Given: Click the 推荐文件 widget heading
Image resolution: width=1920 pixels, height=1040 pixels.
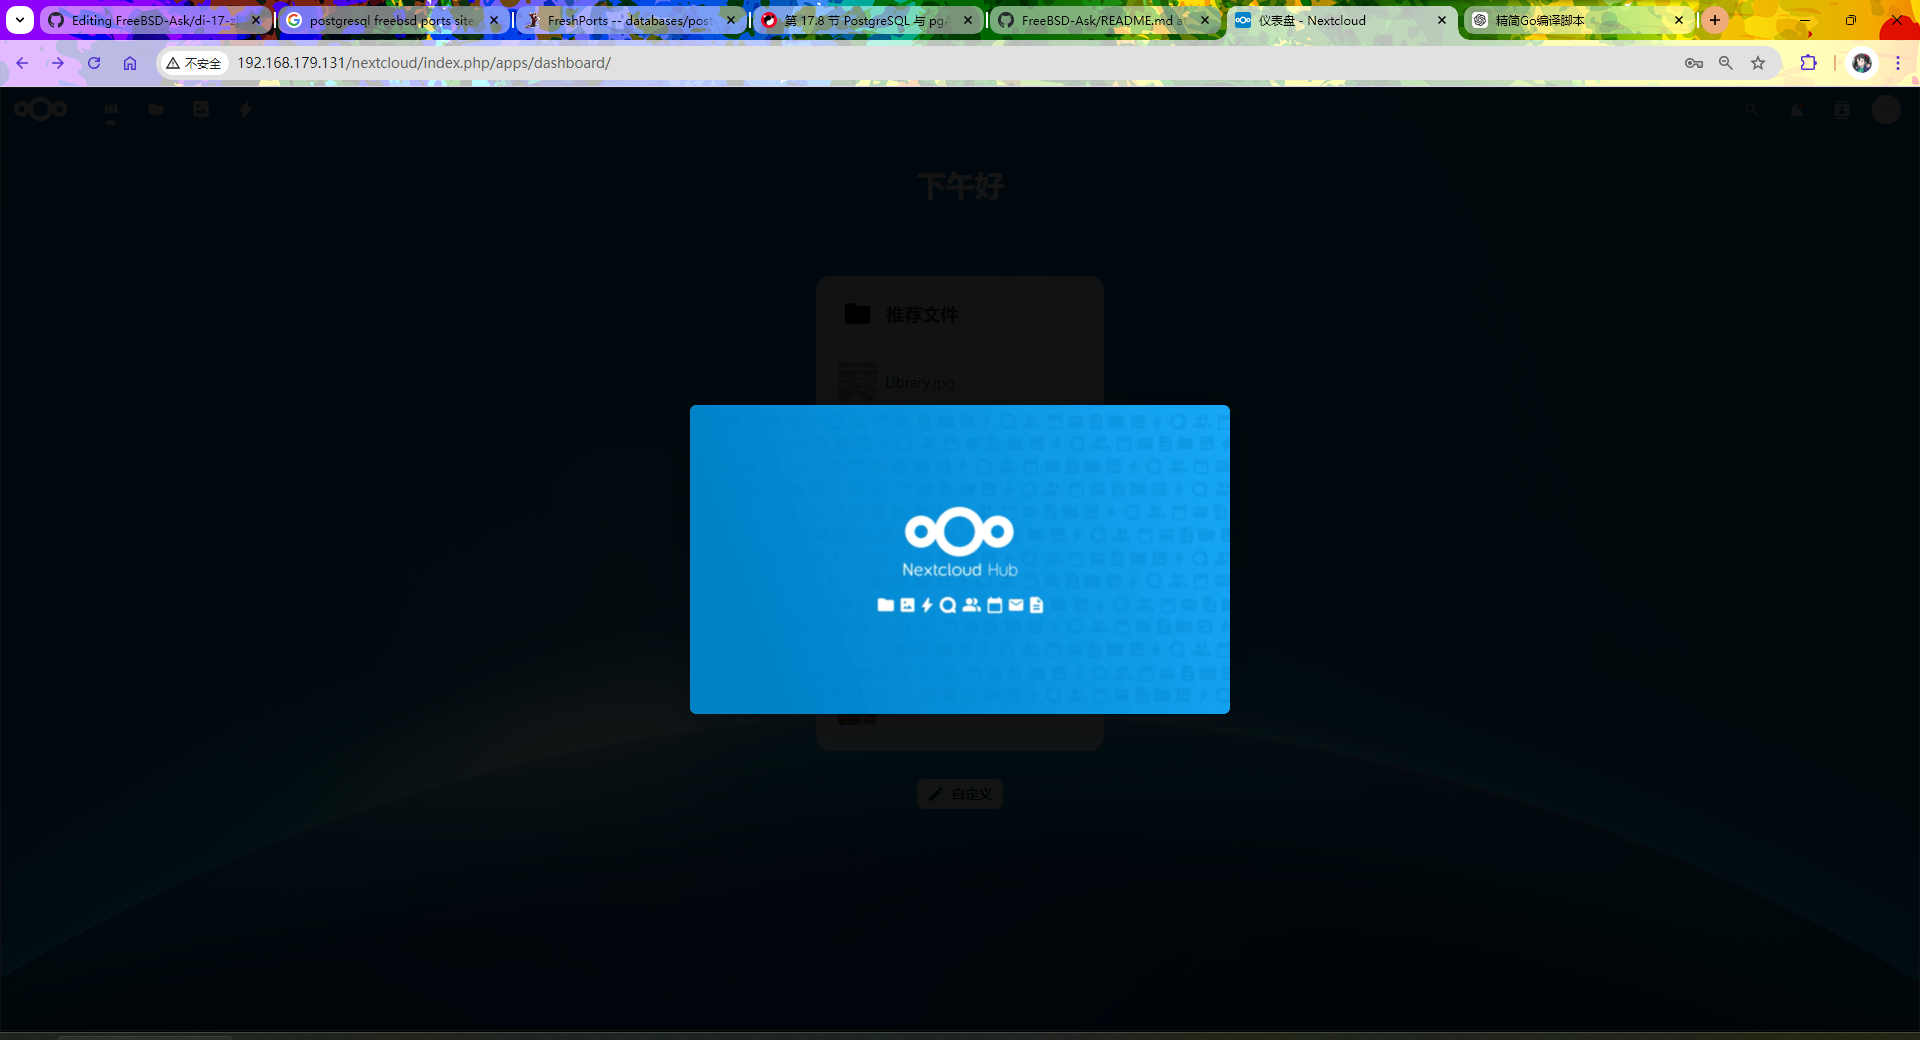Looking at the screenshot, I should [922, 315].
